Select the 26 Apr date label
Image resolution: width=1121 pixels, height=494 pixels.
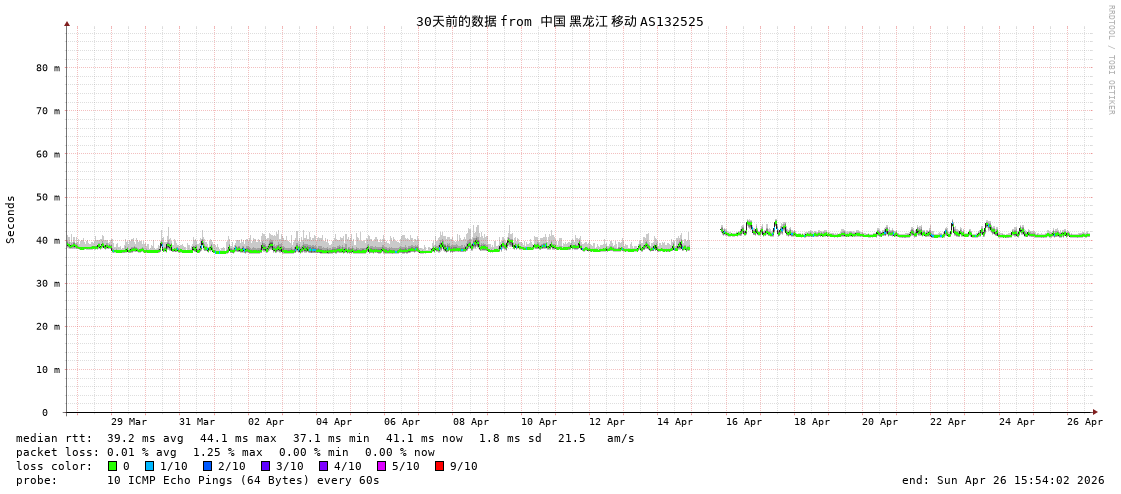[1085, 422]
